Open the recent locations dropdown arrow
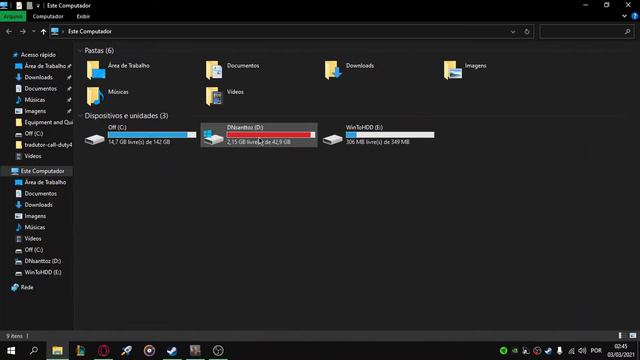640x360 pixels. coord(33,31)
